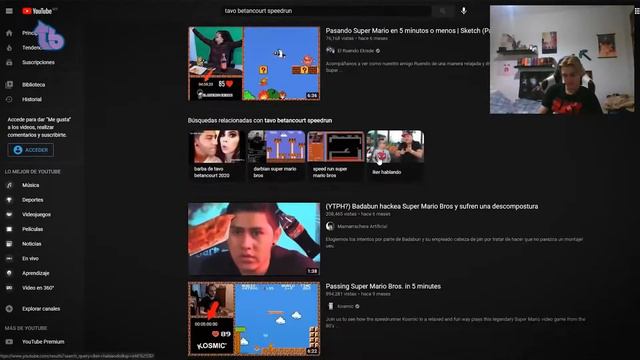
Task: Click the Aprendizaje lightbulb icon
Action: (9, 273)
